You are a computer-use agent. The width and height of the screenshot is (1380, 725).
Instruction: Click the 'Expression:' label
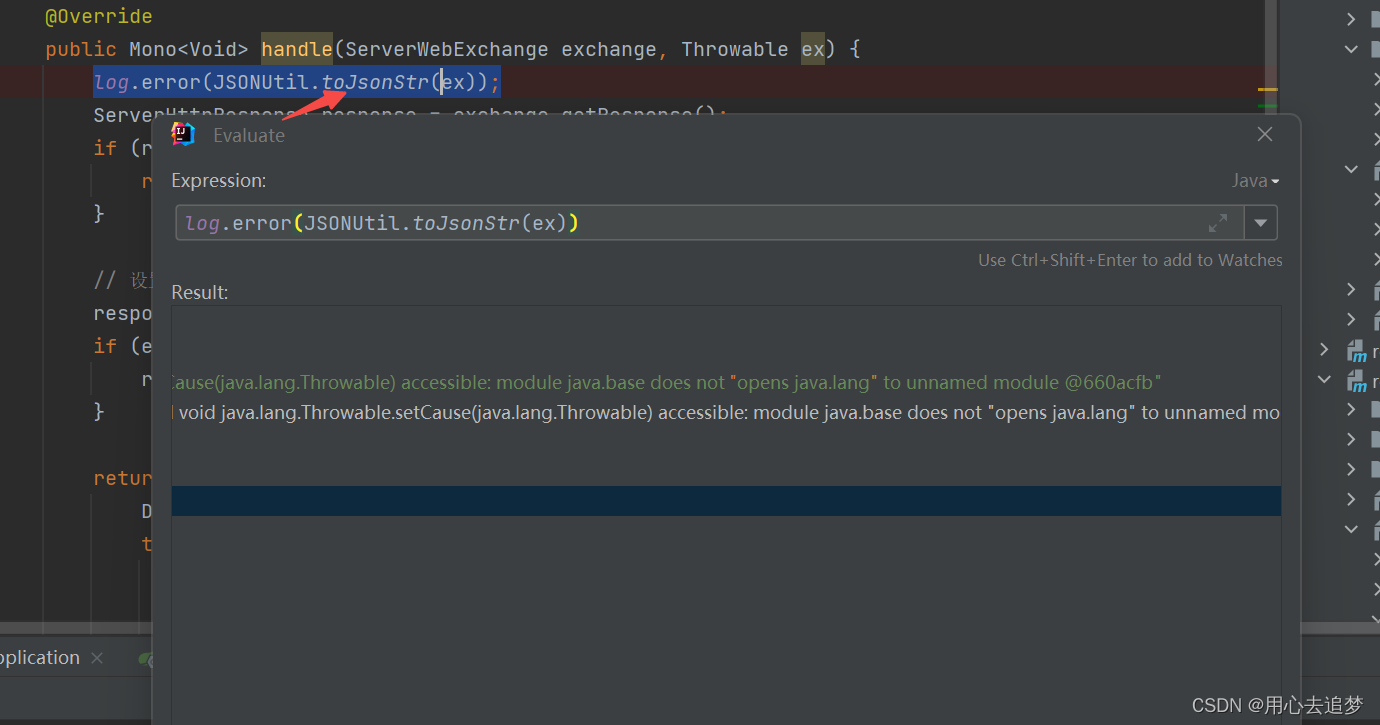click(219, 181)
